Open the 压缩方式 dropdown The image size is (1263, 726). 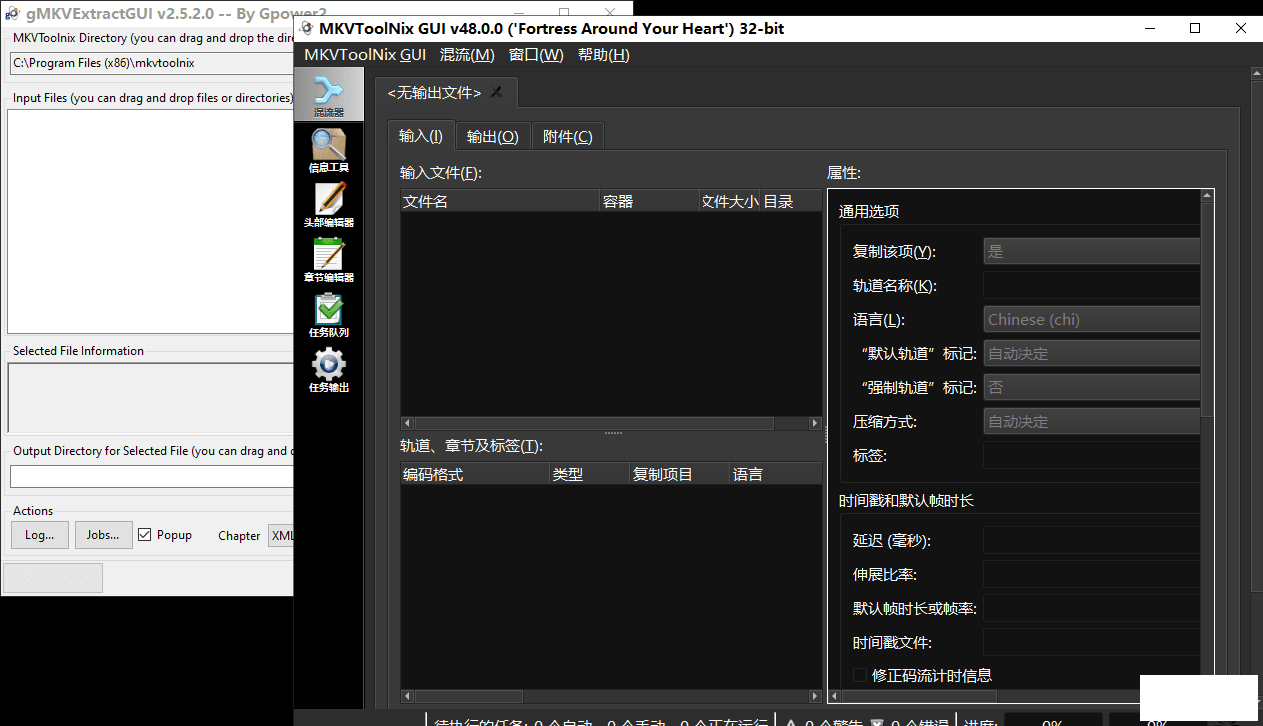(1092, 422)
